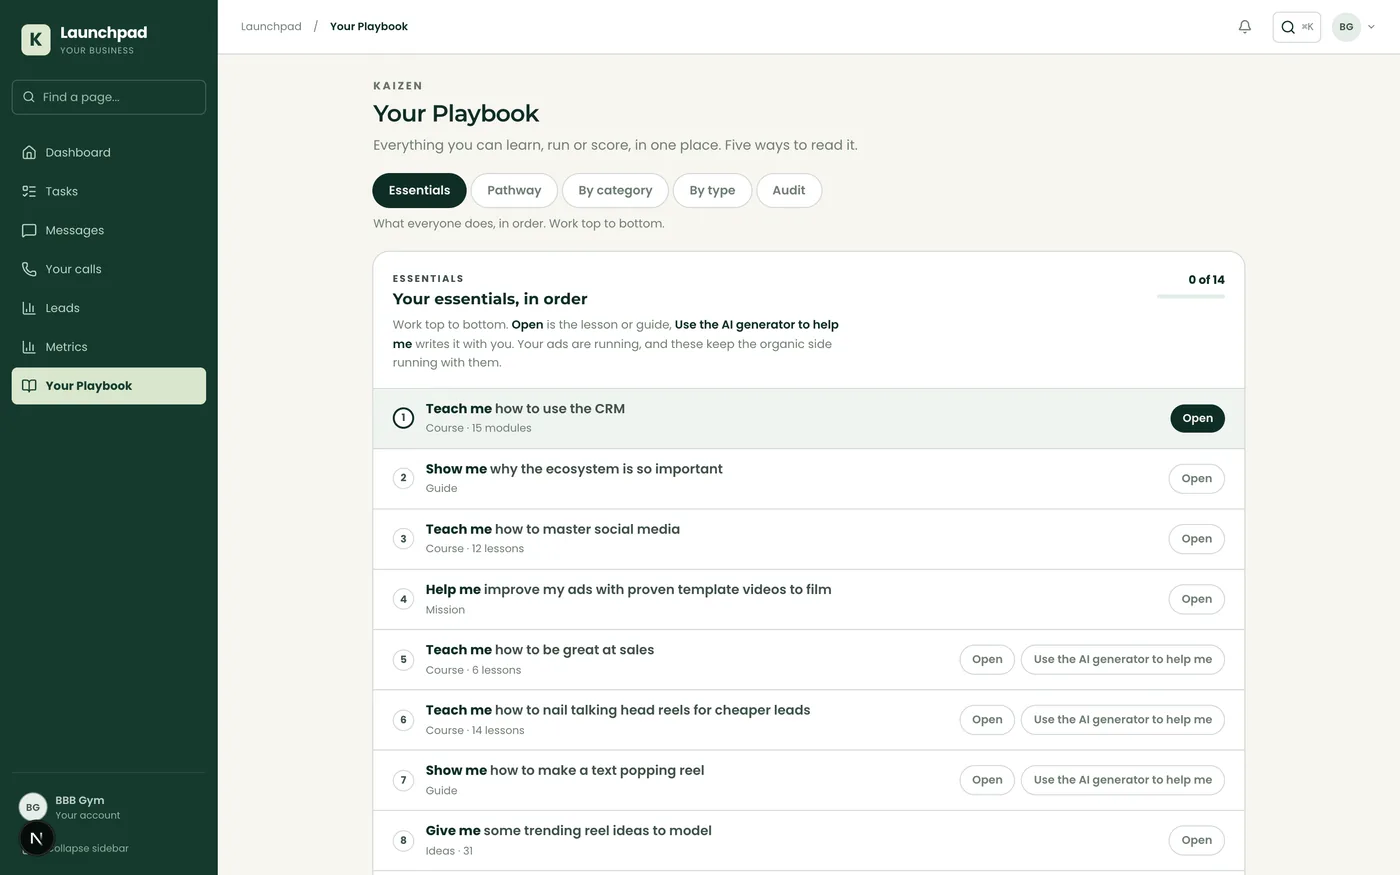This screenshot has width=1400, height=875.
Task: Use the AI generator for talking head reels
Action: [1122, 720]
